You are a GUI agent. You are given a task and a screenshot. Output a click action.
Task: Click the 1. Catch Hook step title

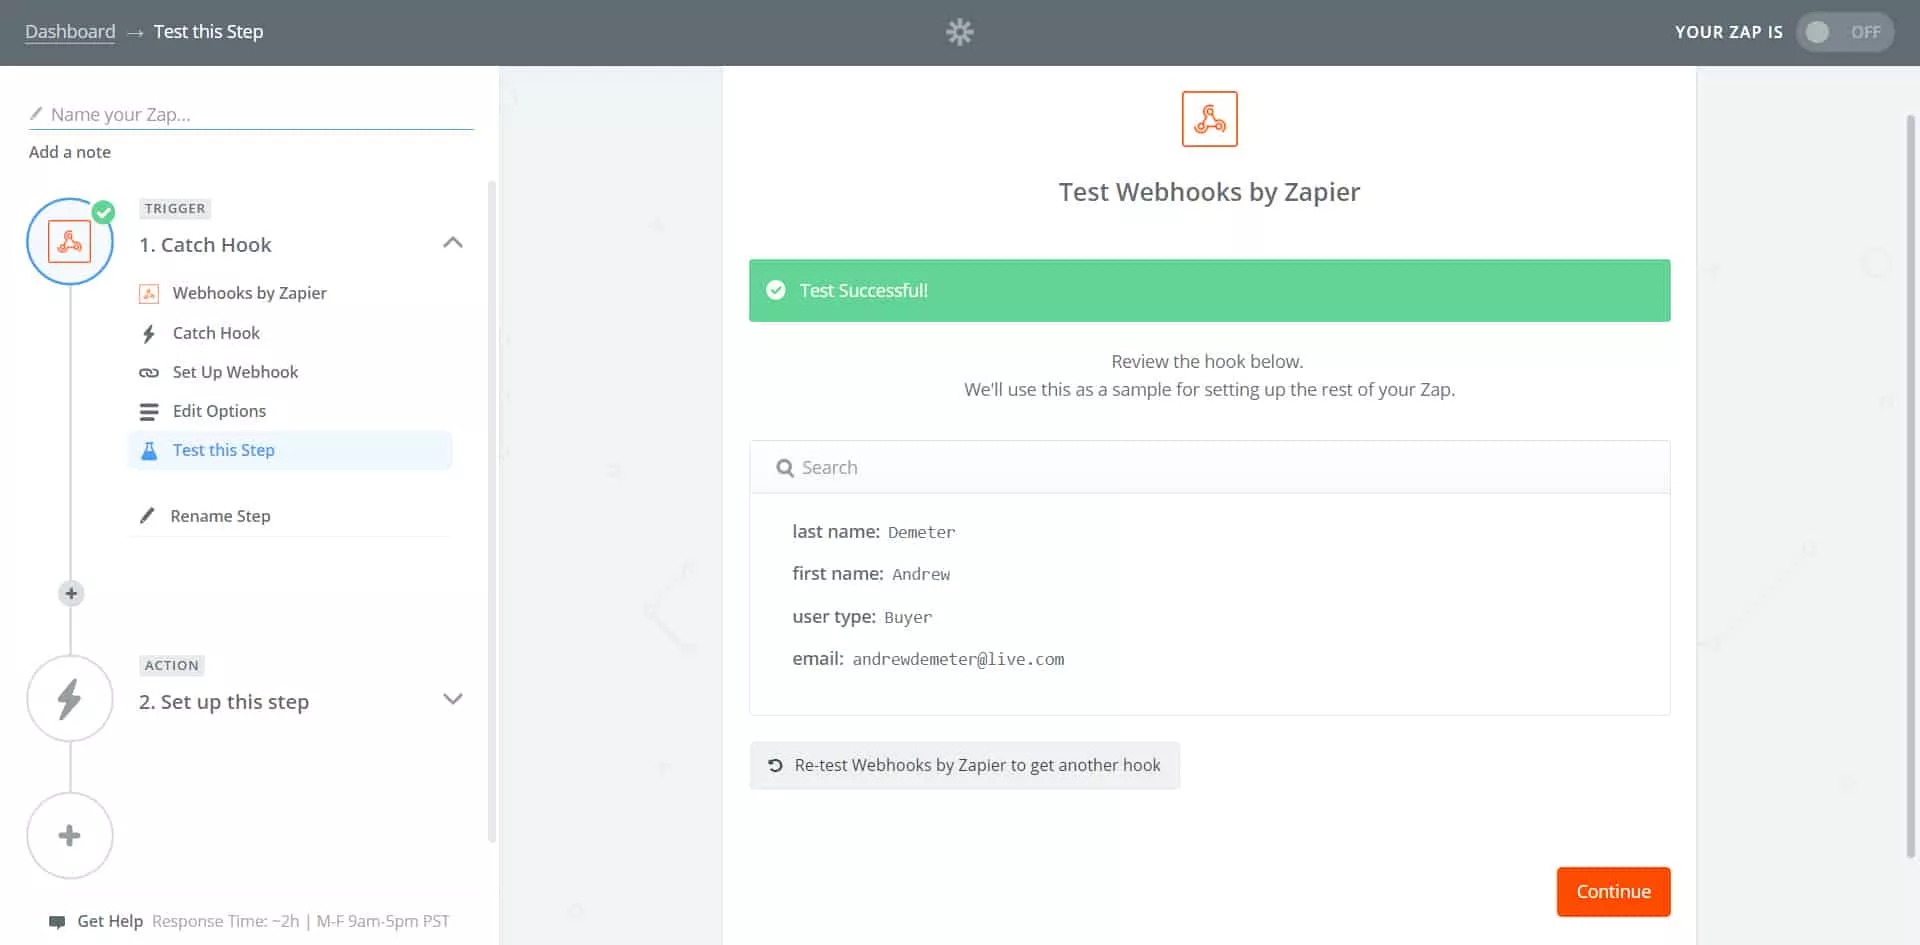pyautogui.click(x=205, y=245)
